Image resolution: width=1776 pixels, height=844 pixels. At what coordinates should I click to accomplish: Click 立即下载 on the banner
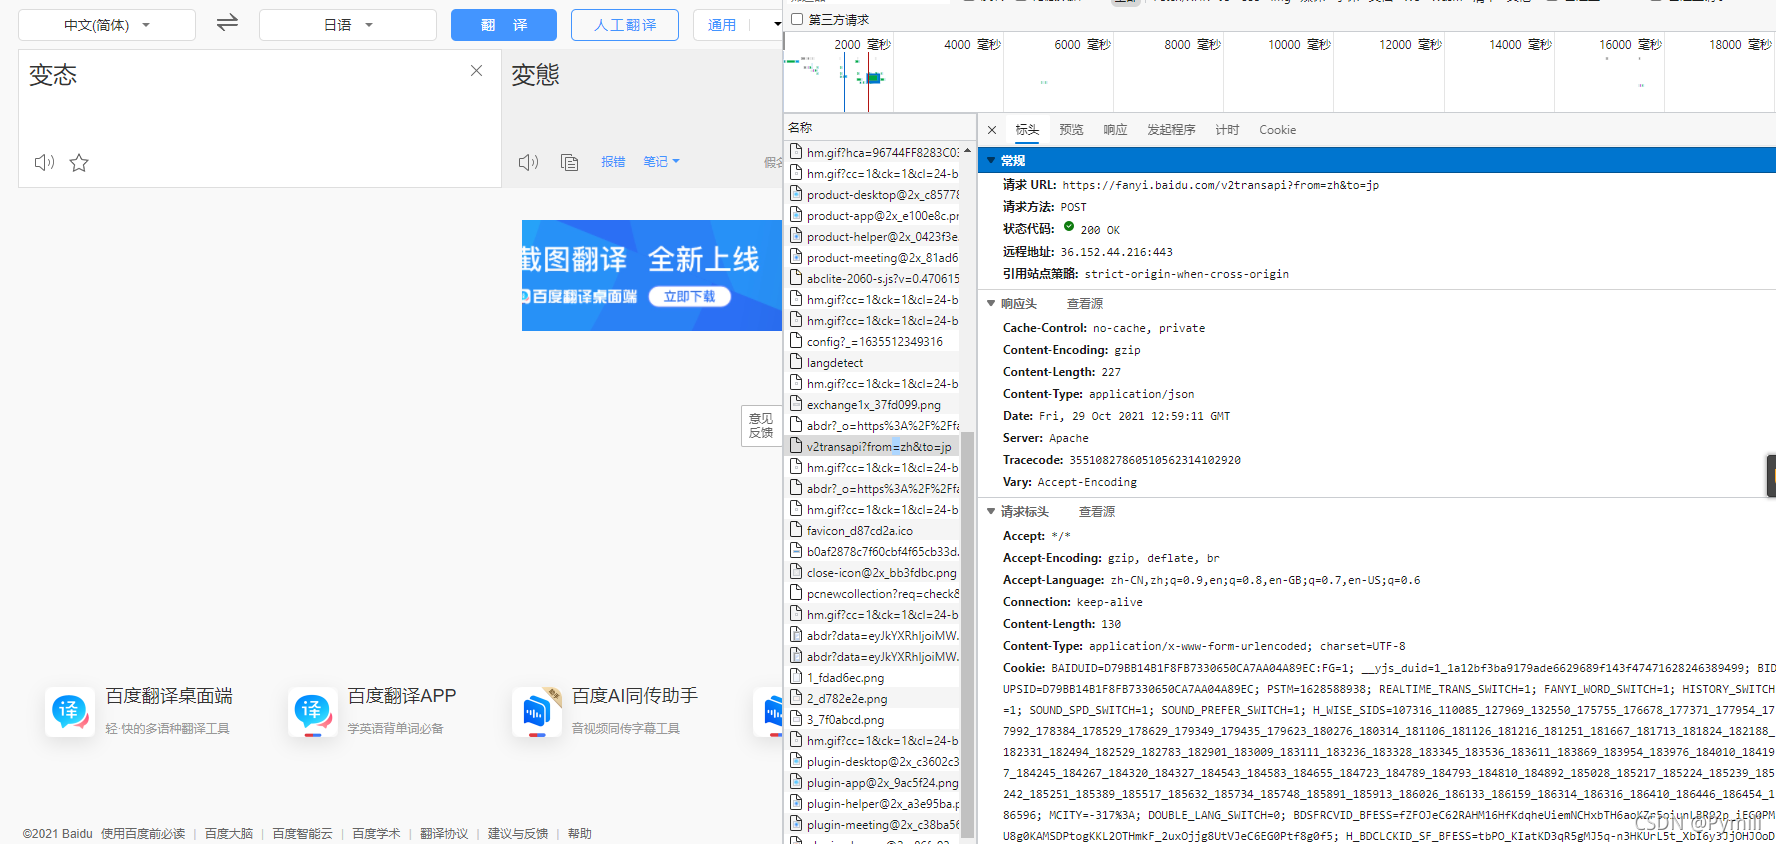[690, 297]
